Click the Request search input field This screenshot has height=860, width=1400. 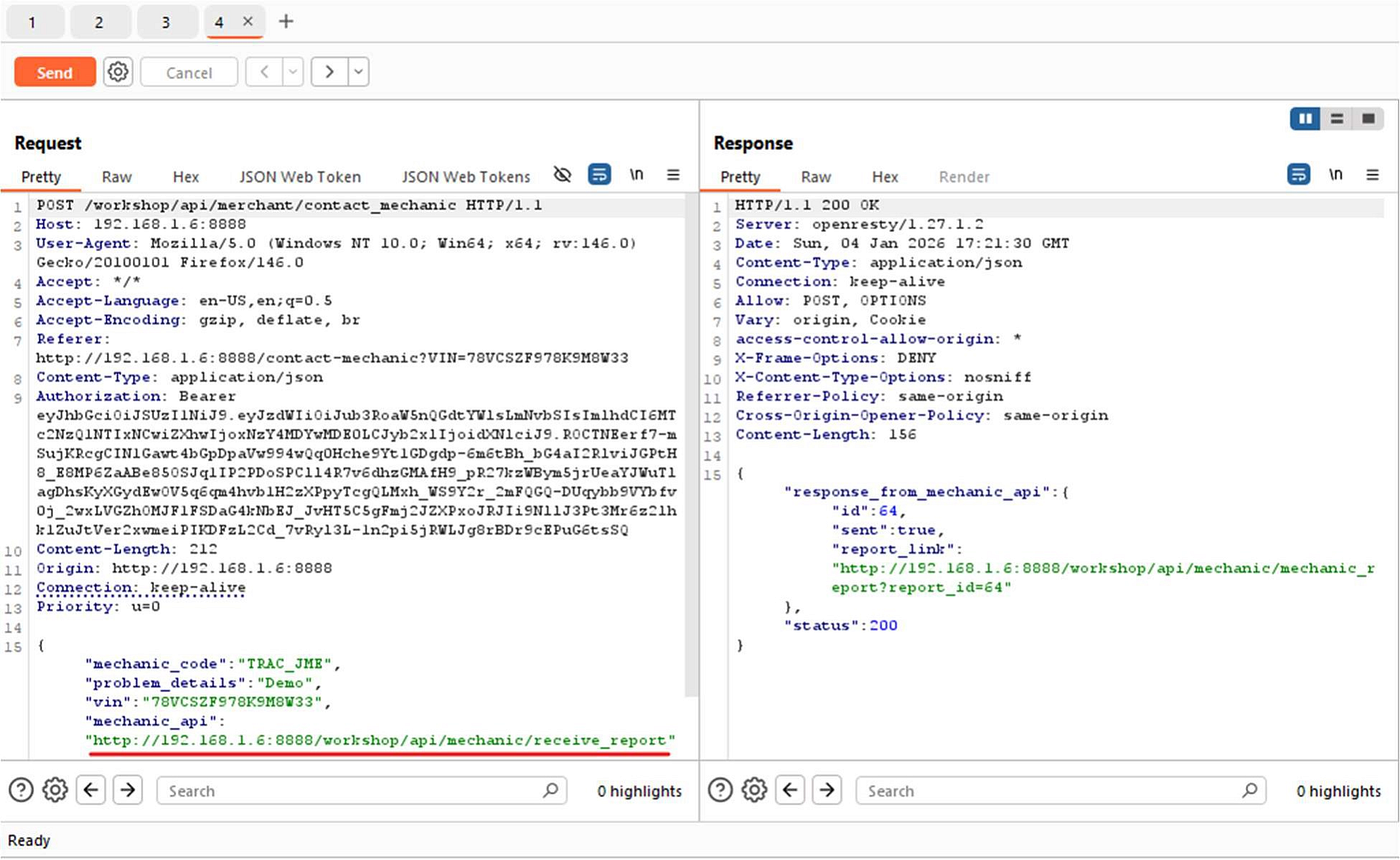tap(362, 790)
